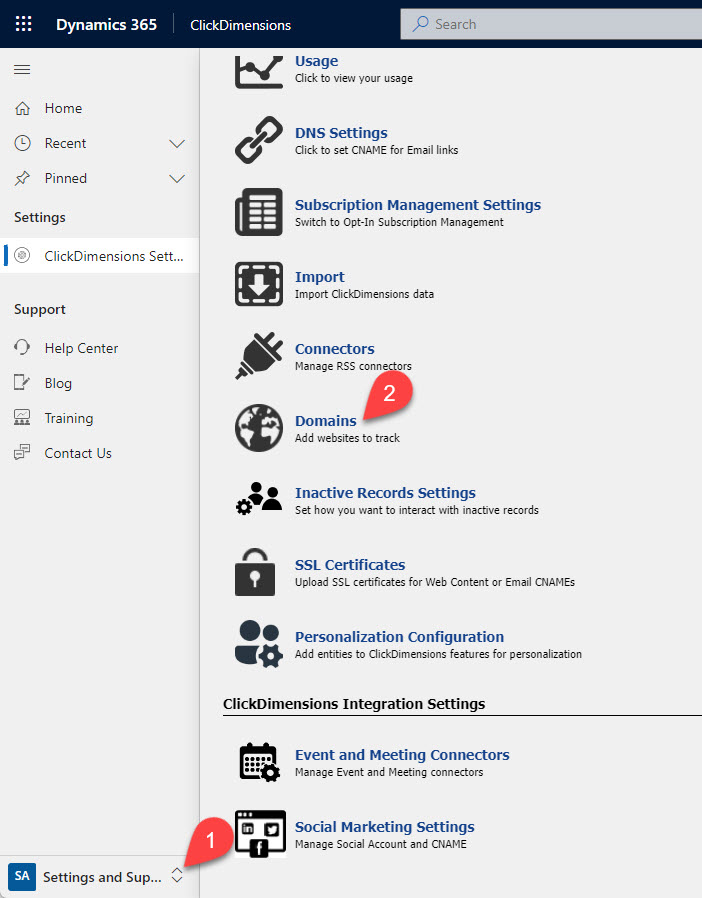Click 'Manage Event and Meeting connectors' text

(x=389, y=772)
